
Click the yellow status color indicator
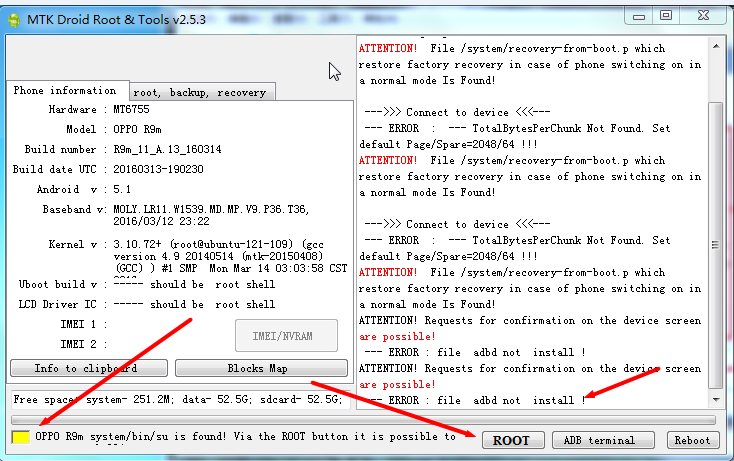[x=21, y=437]
